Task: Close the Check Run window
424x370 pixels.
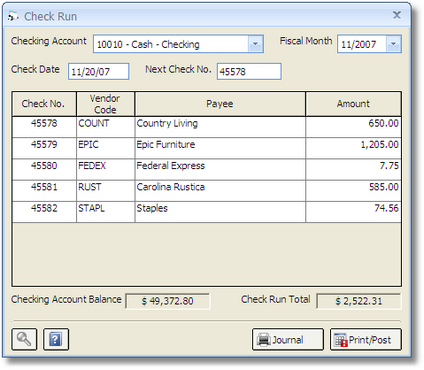Action: click(397, 15)
